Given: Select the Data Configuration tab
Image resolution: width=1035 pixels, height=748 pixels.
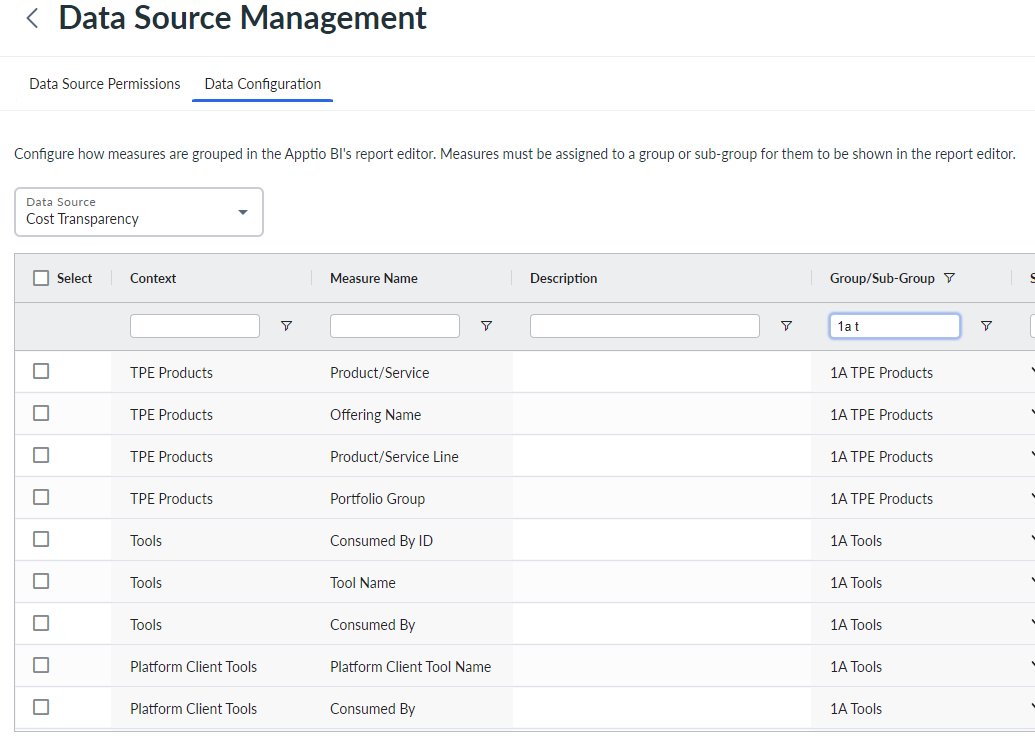Looking at the screenshot, I should coord(263,84).
